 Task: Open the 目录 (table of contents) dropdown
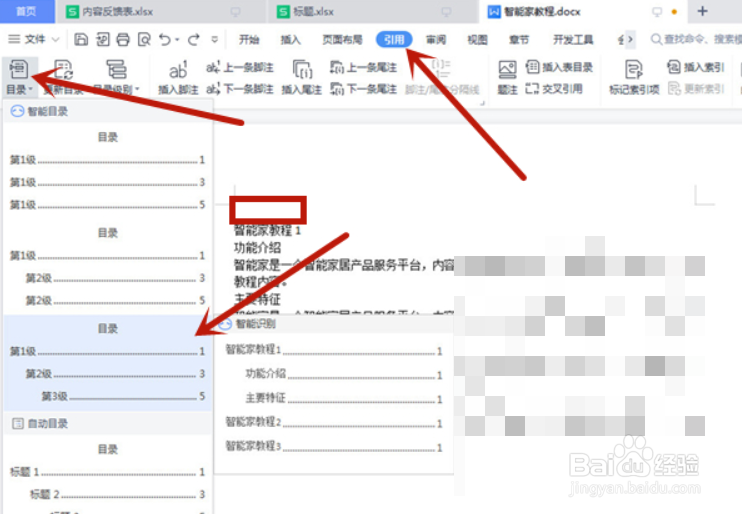(19, 77)
